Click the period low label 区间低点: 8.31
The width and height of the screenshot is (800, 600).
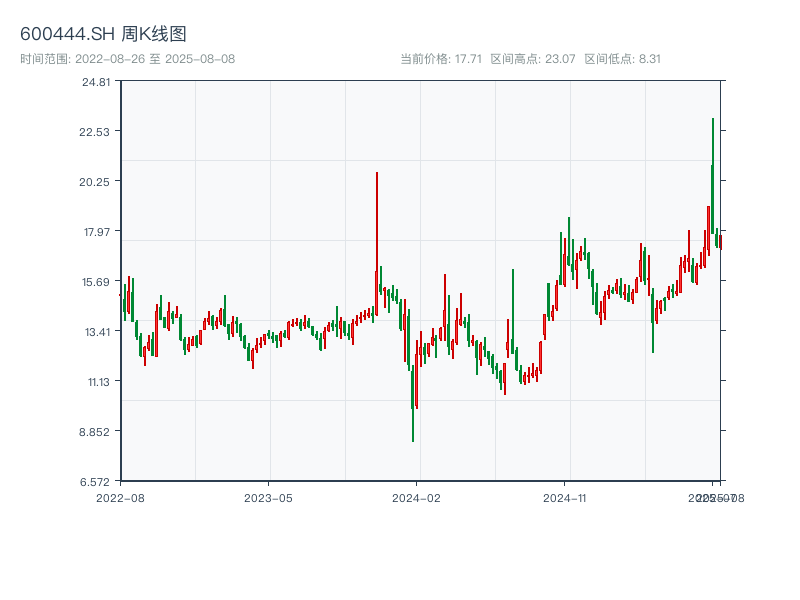click(x=622, y=59)
